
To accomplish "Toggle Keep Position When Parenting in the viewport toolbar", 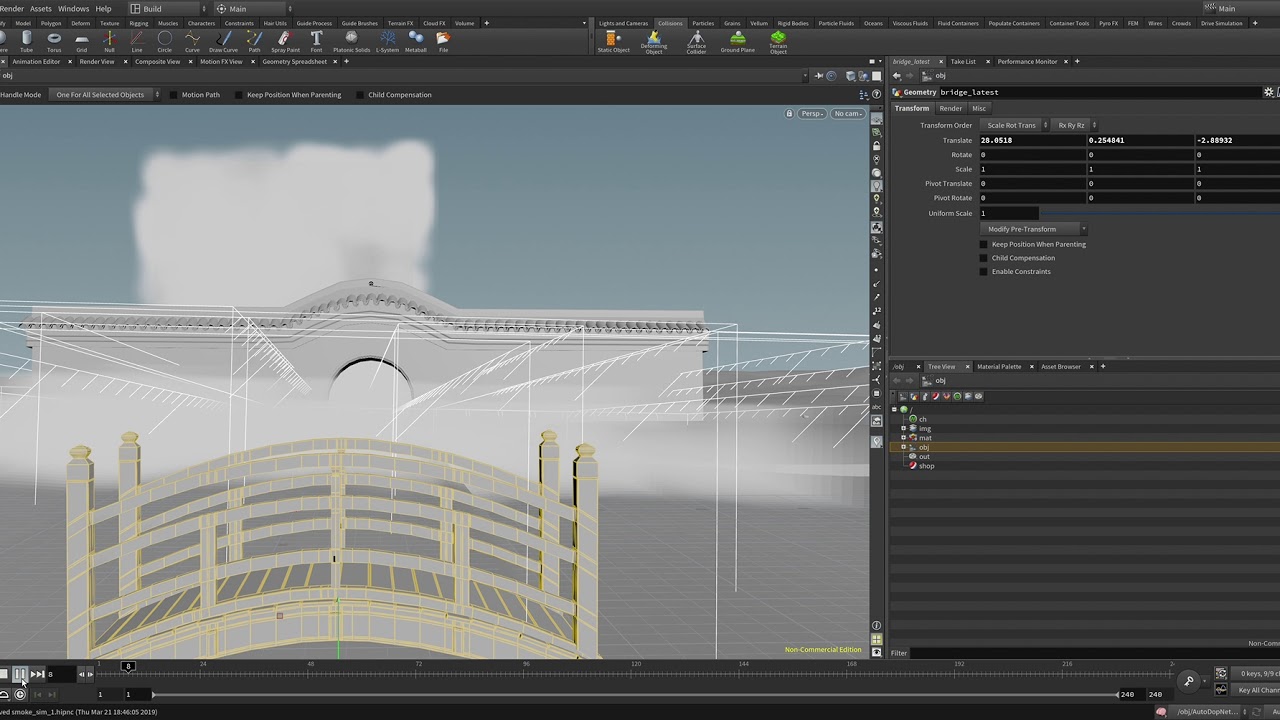I will (238, 95).
